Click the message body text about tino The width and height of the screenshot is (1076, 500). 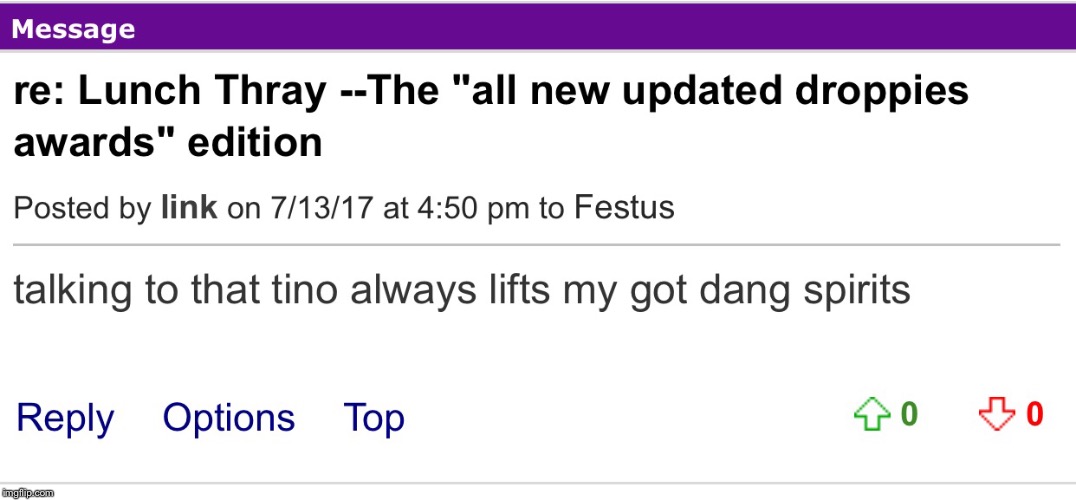click(x=461, y=290)
